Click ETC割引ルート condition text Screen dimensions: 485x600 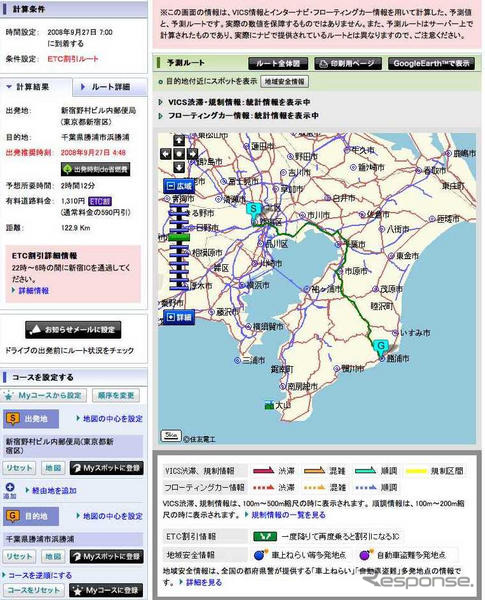[x=73, y=59]
